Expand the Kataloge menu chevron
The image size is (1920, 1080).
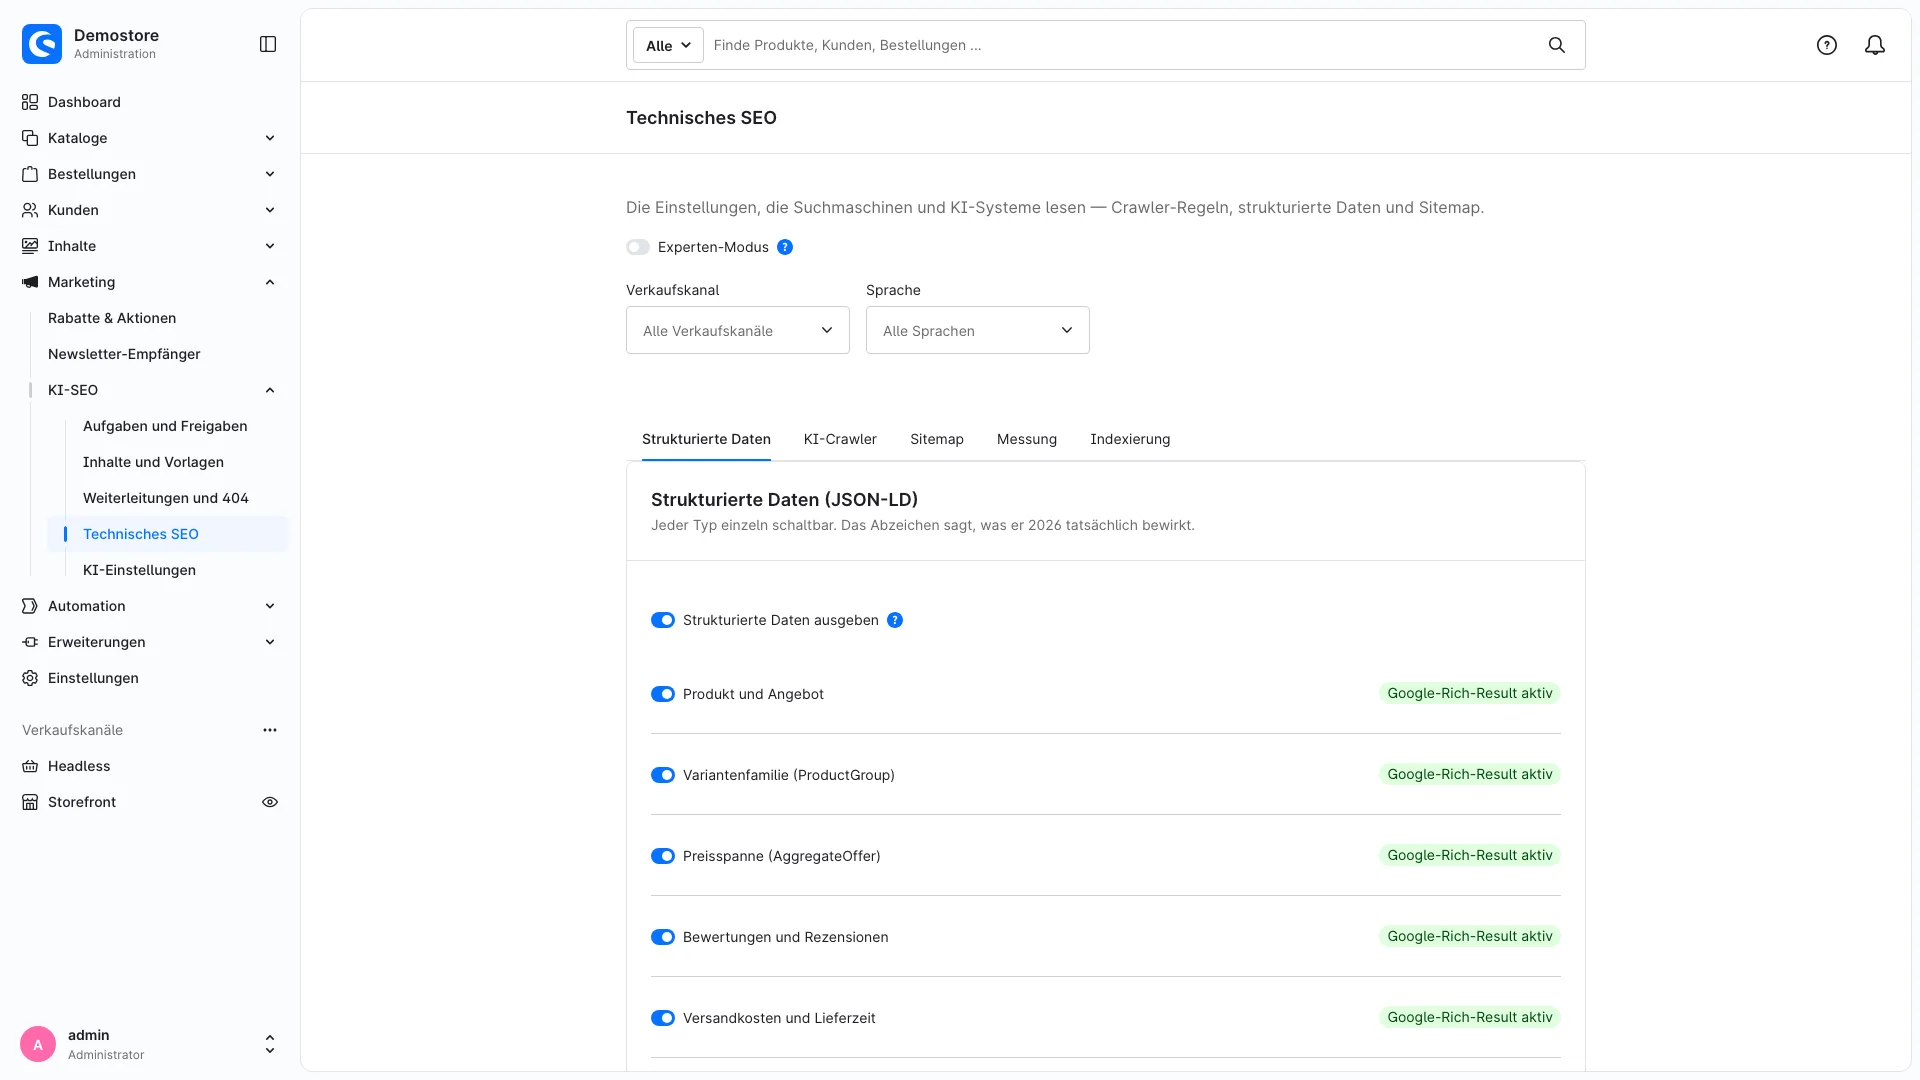[270, 138]
